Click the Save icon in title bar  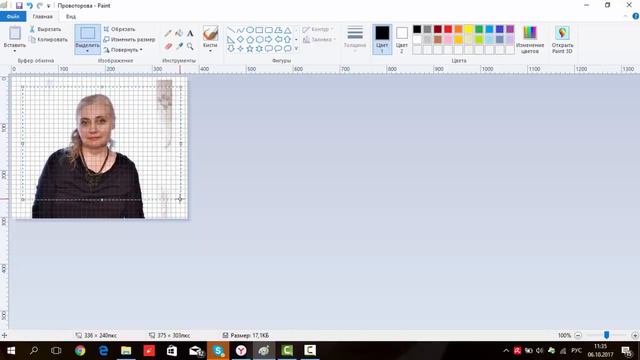(19, 6)
